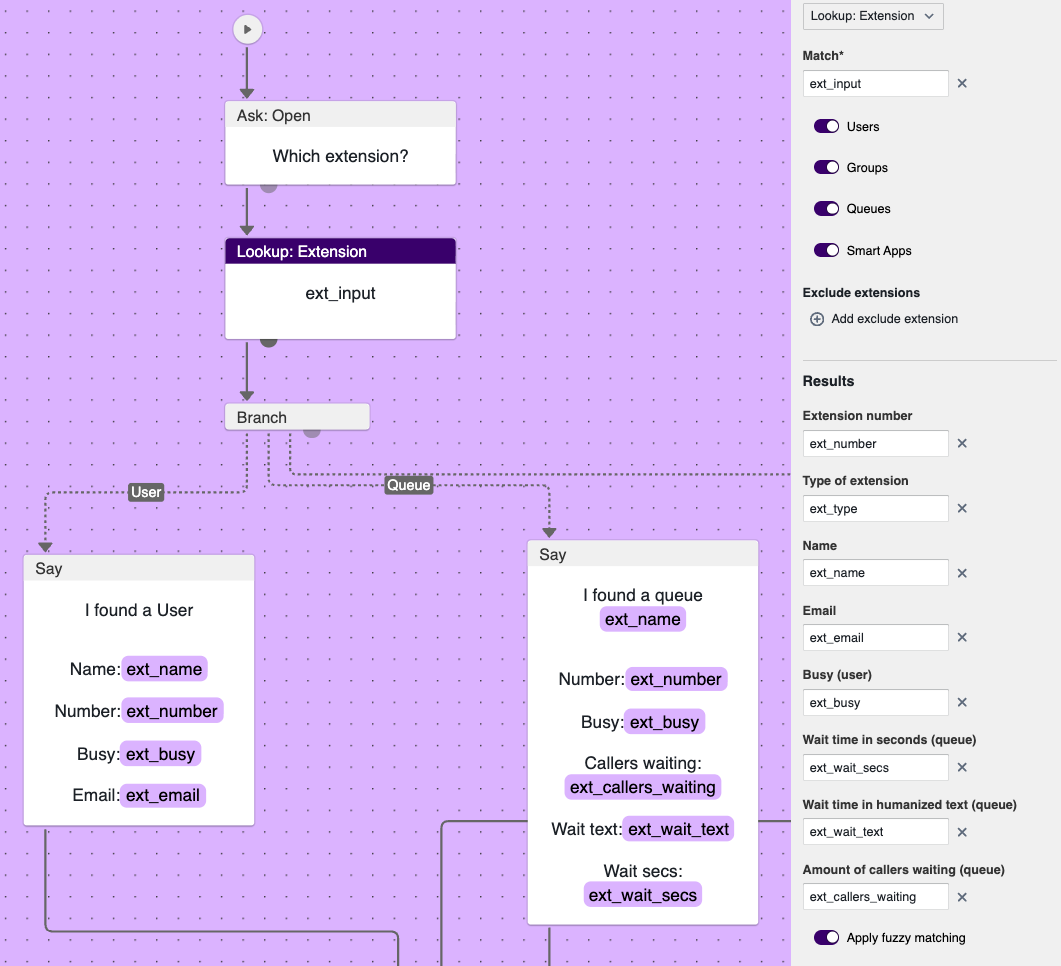Viewport: 1061px width, 966px height.
Task: Click the Wait time in seconds input
Action: [875, 768]
